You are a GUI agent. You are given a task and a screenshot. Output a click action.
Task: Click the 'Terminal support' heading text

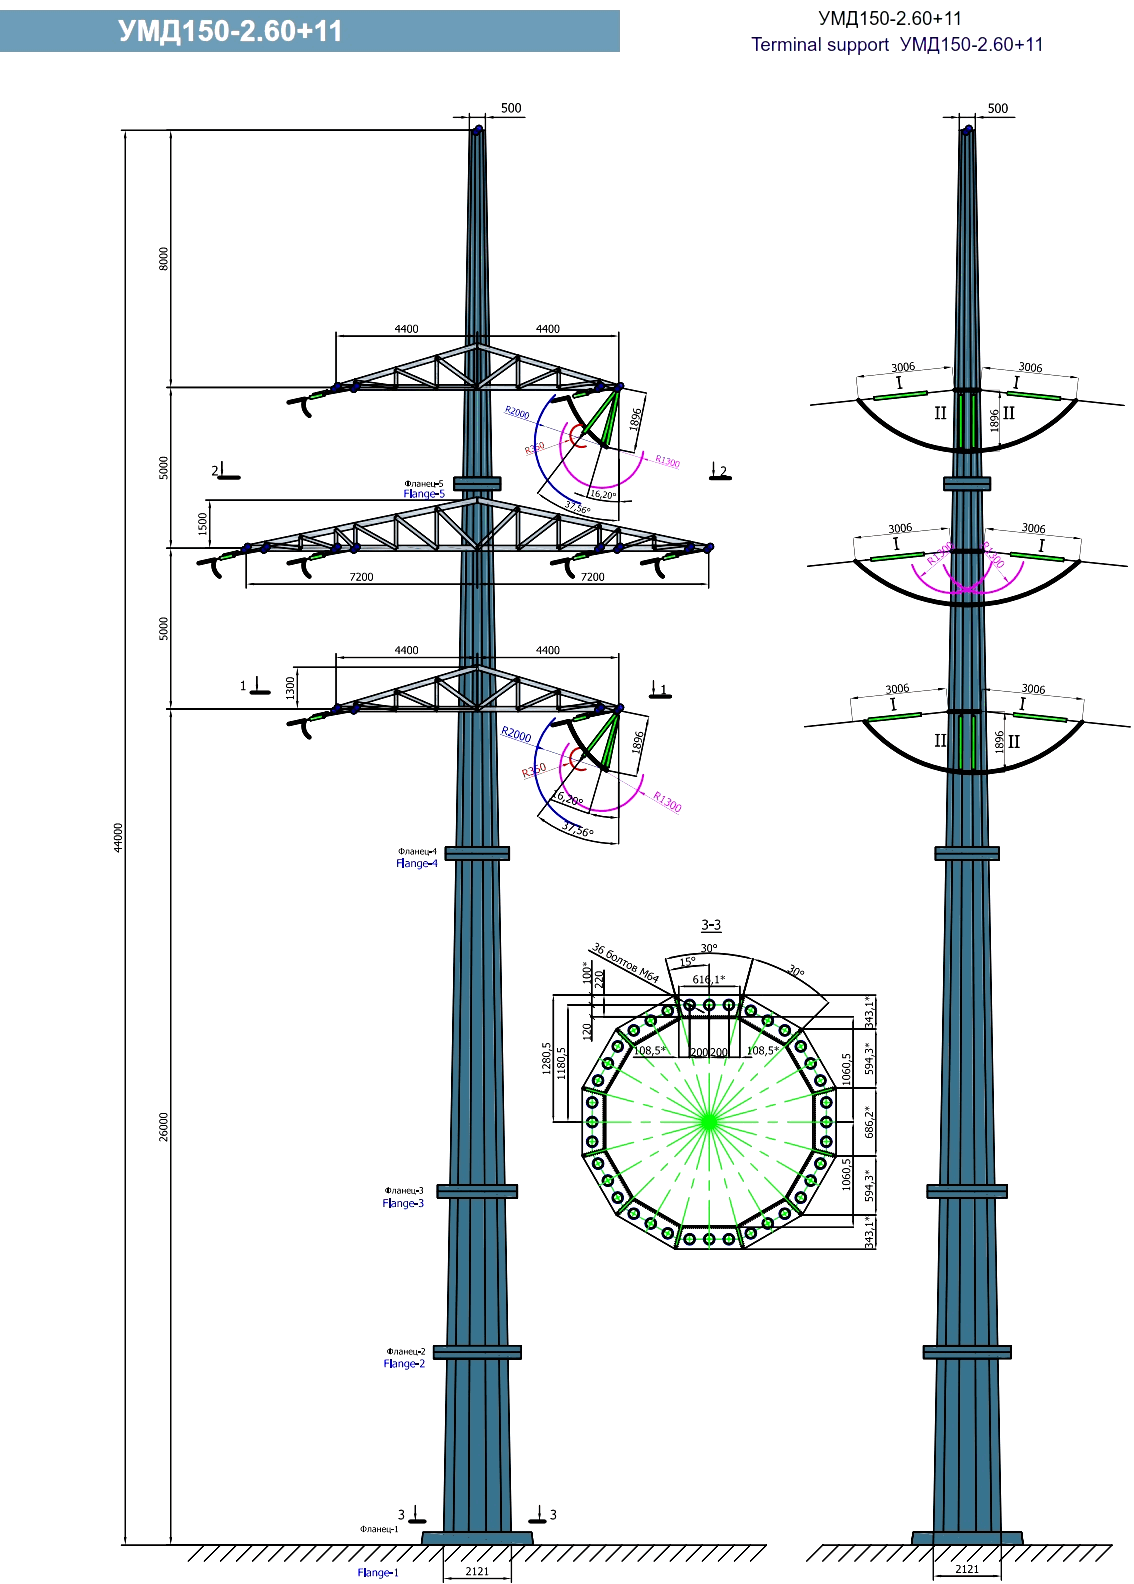point(819,45)
